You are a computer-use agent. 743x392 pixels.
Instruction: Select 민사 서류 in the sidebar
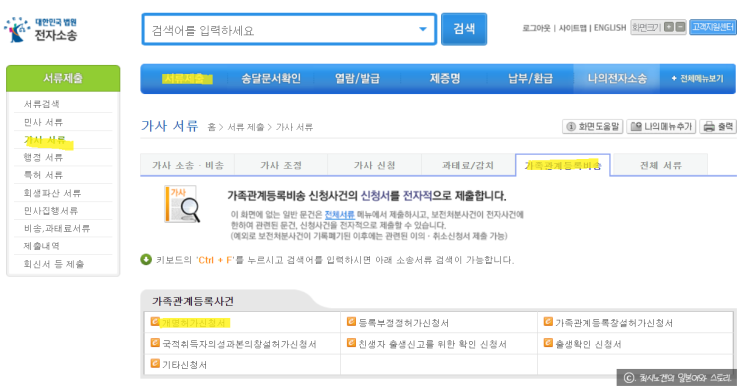coord(43,122)
